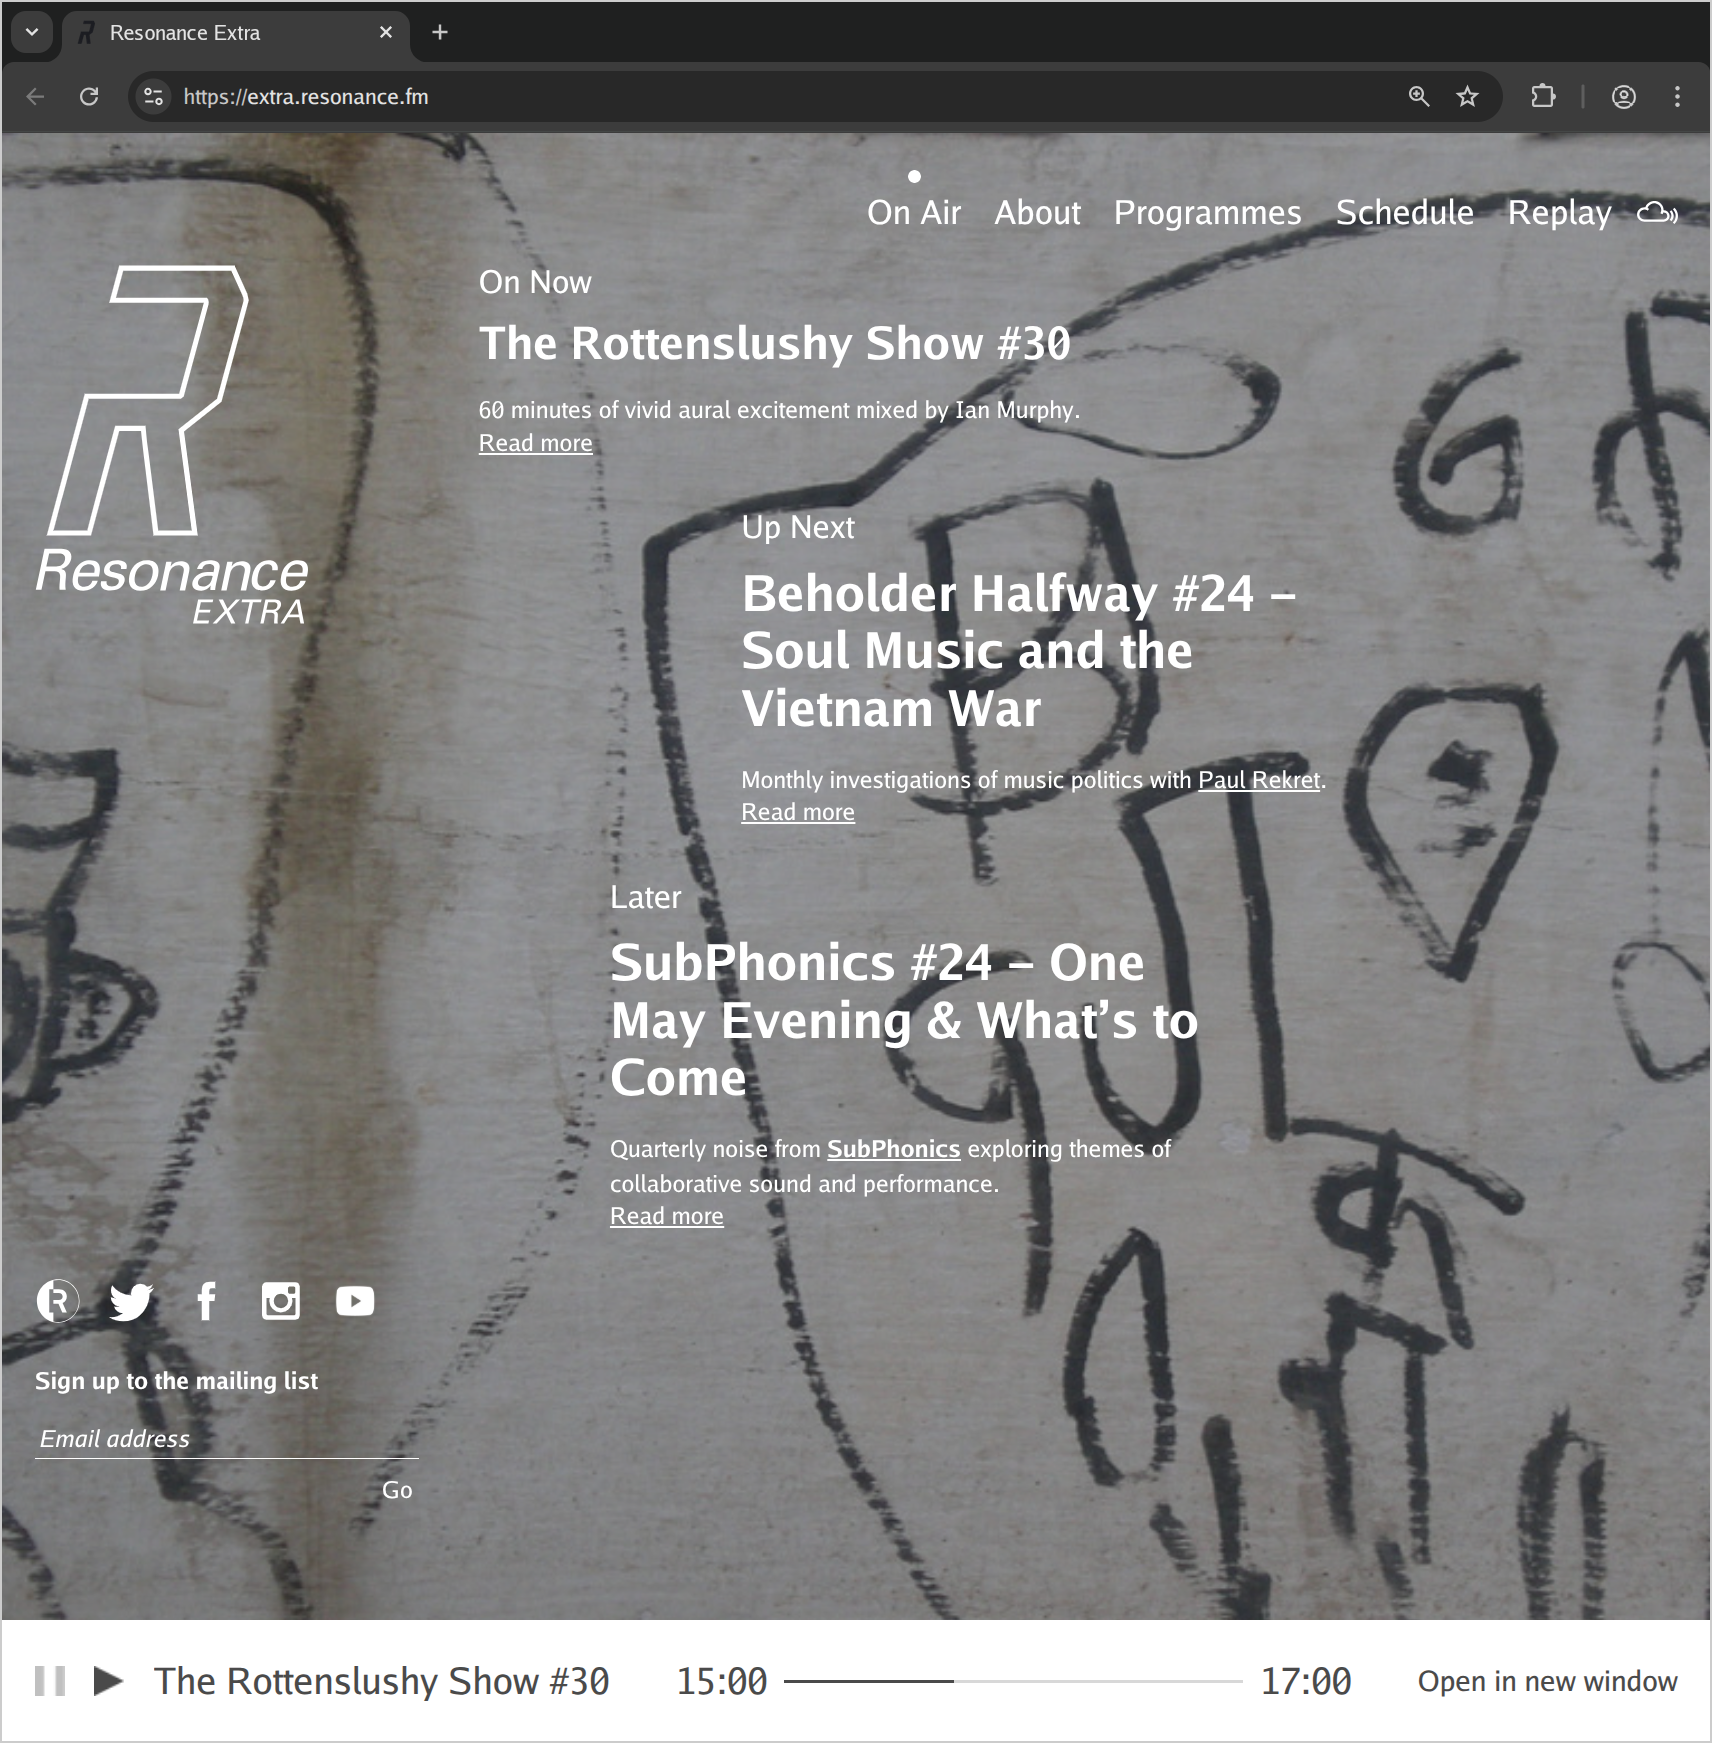Click the playback progress bar
Screen dimensions: 1712x1743
click(1012, 1681)
